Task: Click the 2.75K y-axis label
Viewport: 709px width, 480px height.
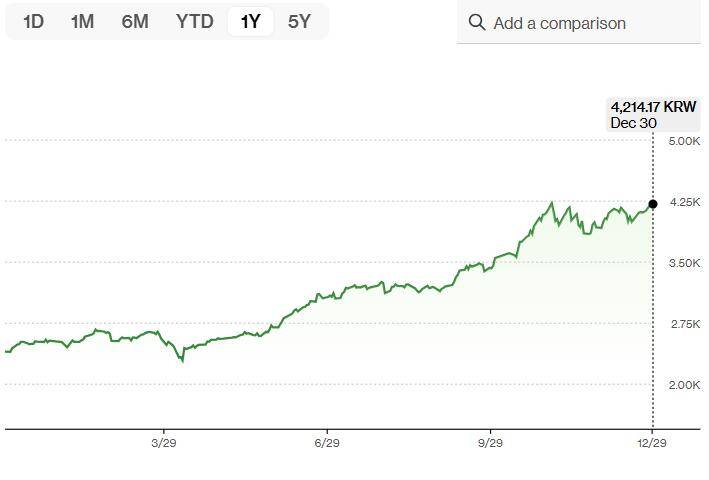Action: [684, 324]
